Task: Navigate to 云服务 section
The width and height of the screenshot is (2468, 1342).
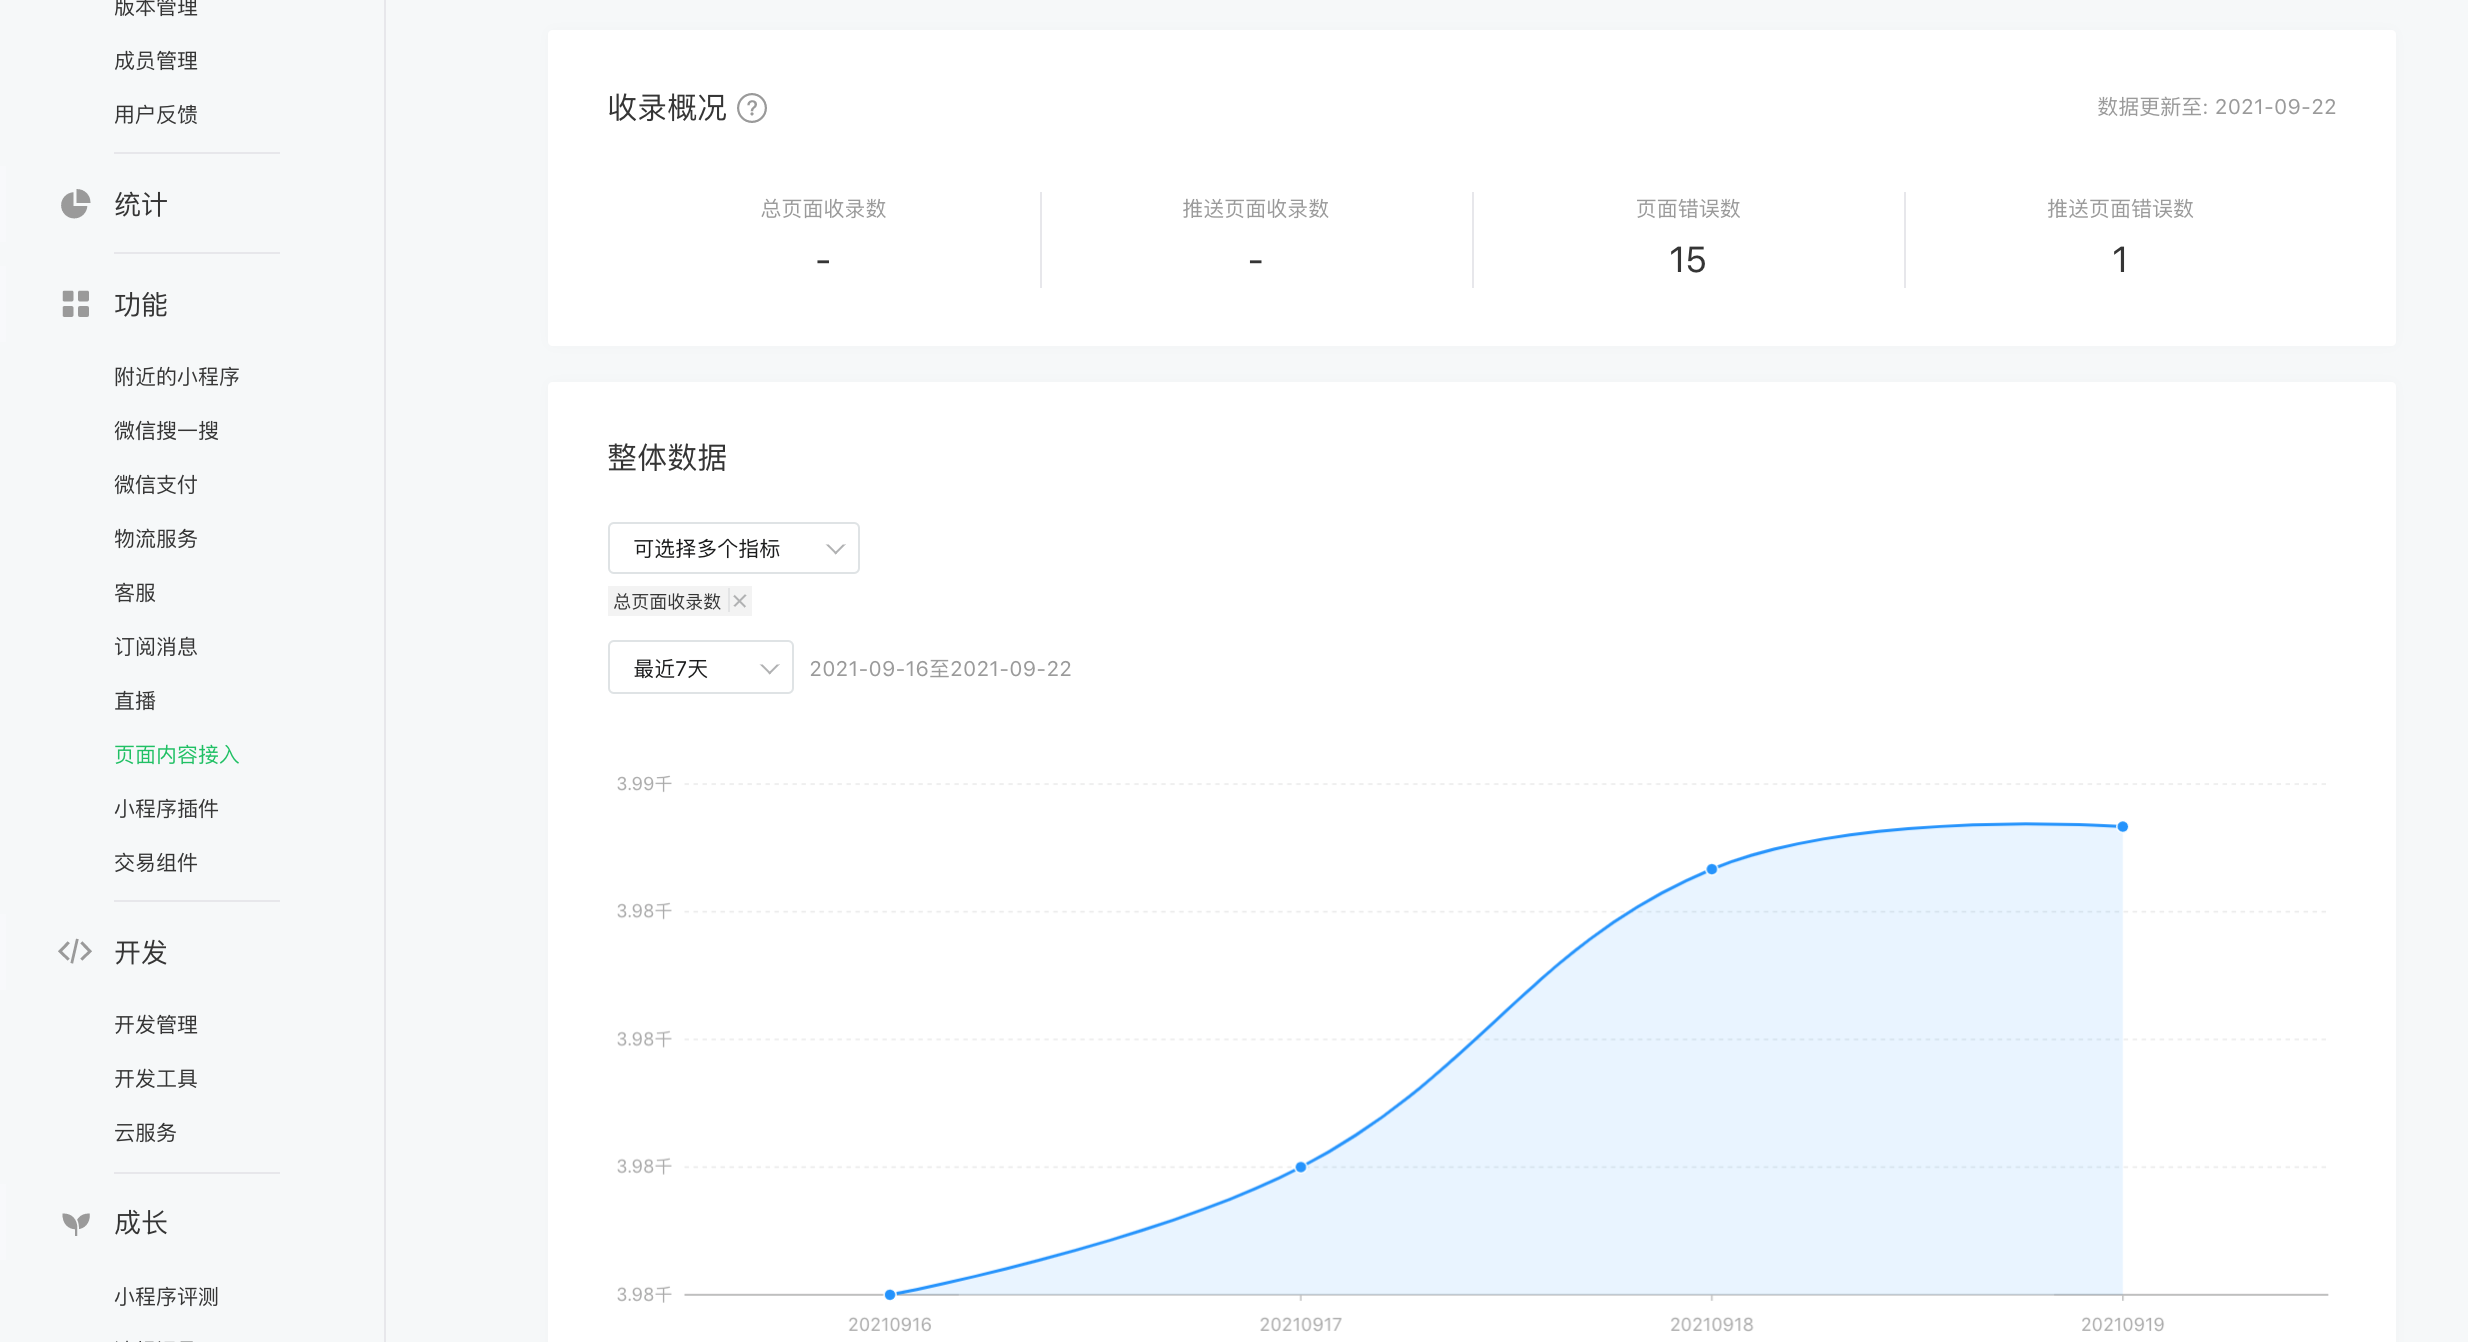Action: tap(145, 1132)
